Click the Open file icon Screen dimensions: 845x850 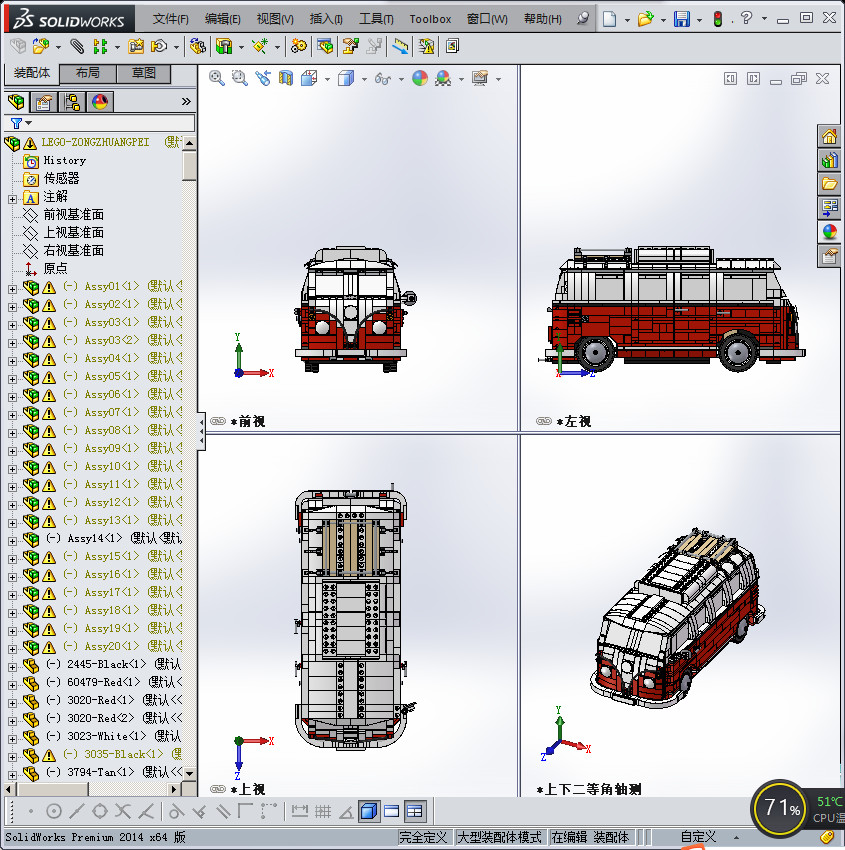645,19
